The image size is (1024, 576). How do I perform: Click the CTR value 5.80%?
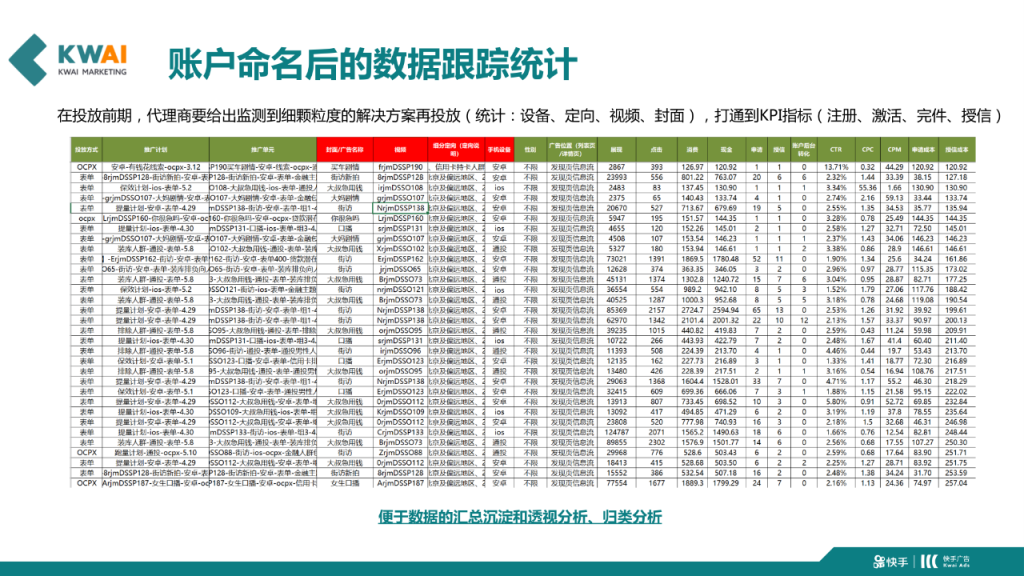(x=836, y=402)
